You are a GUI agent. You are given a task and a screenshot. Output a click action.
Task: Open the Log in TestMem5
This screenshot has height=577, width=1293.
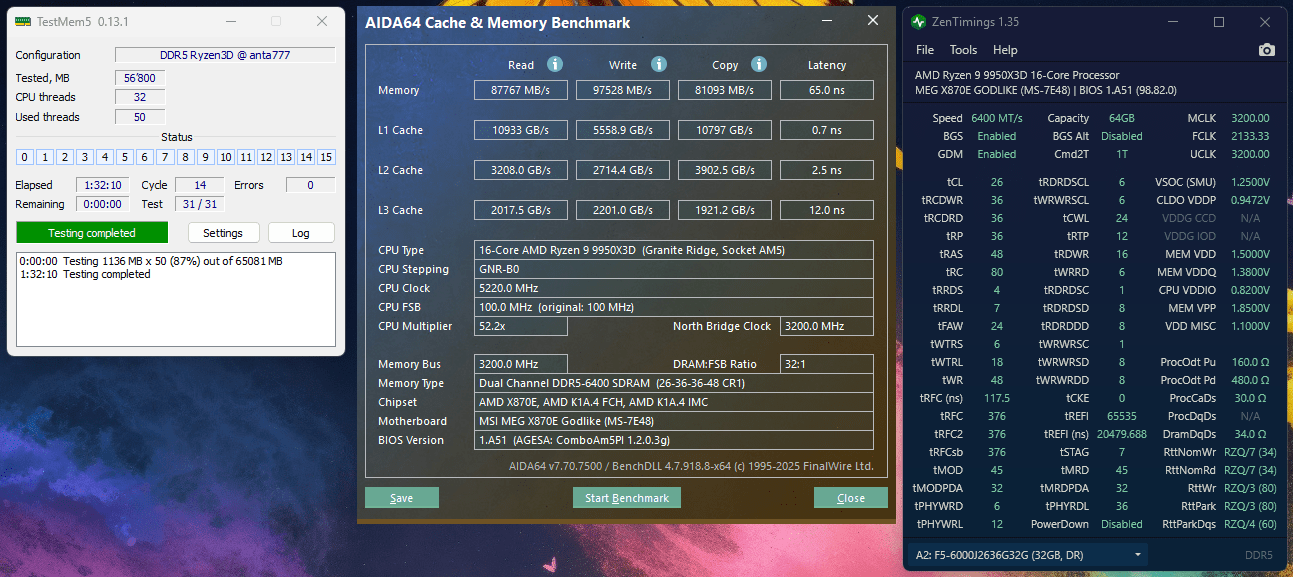301,233
